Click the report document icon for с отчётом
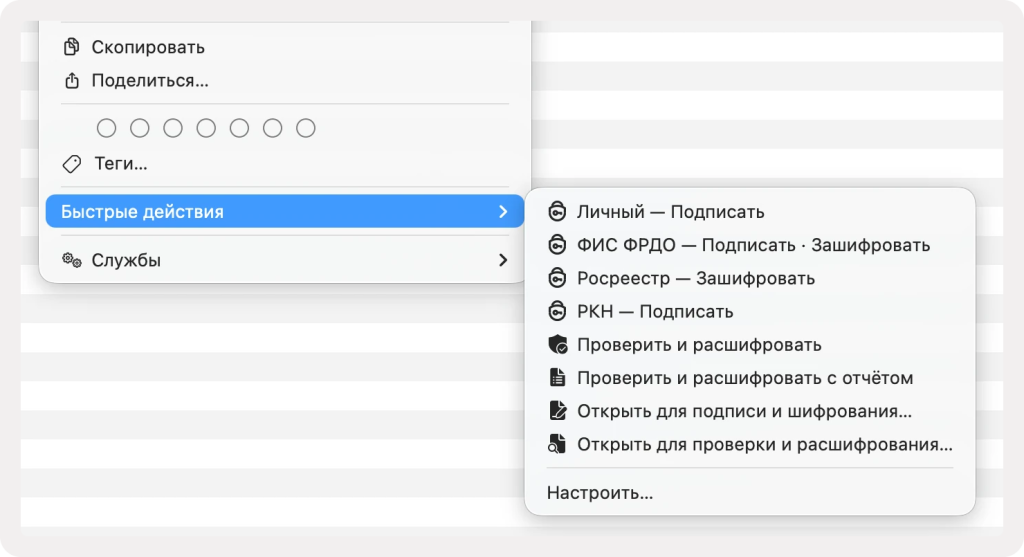The image size is (1024, 557). [x=557, y=377]
